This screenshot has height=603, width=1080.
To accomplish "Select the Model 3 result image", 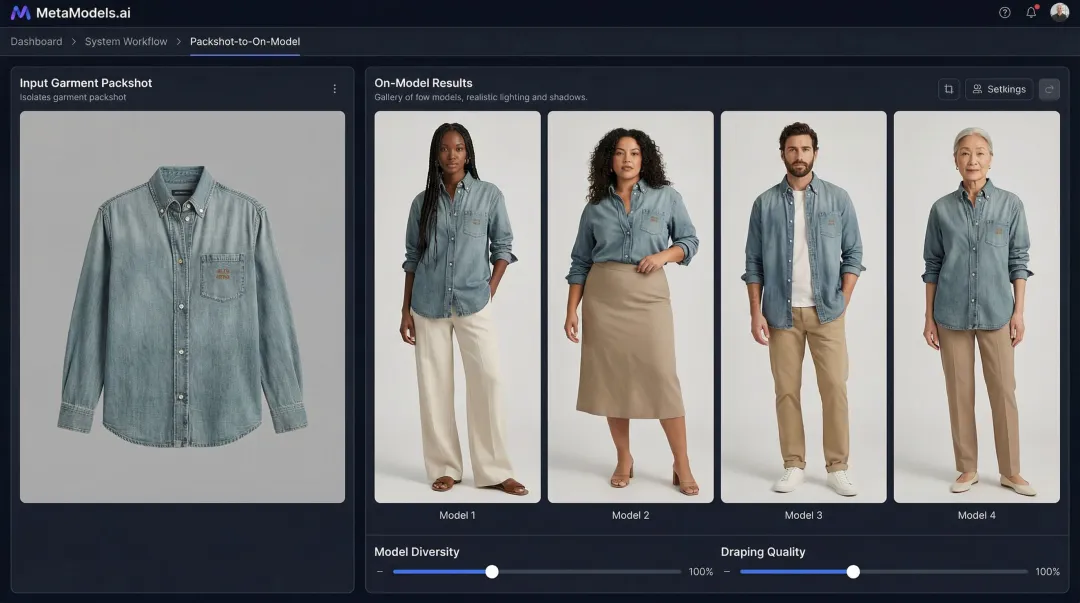I will tap(803, 305).
